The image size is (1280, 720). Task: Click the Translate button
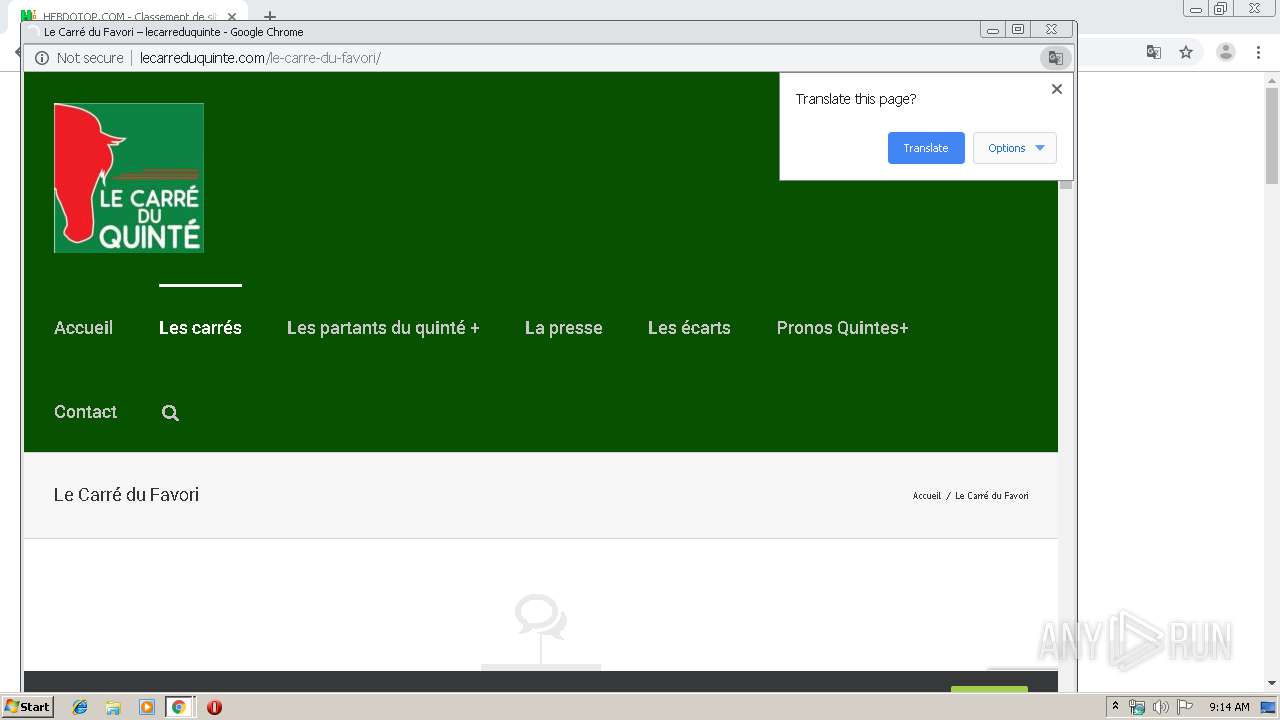tap(926, 148)
